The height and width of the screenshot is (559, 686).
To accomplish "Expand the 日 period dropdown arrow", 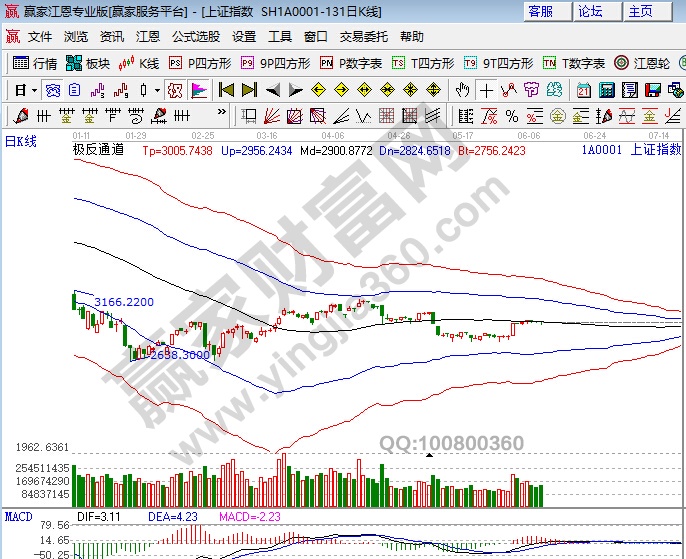I will [35, 90].
